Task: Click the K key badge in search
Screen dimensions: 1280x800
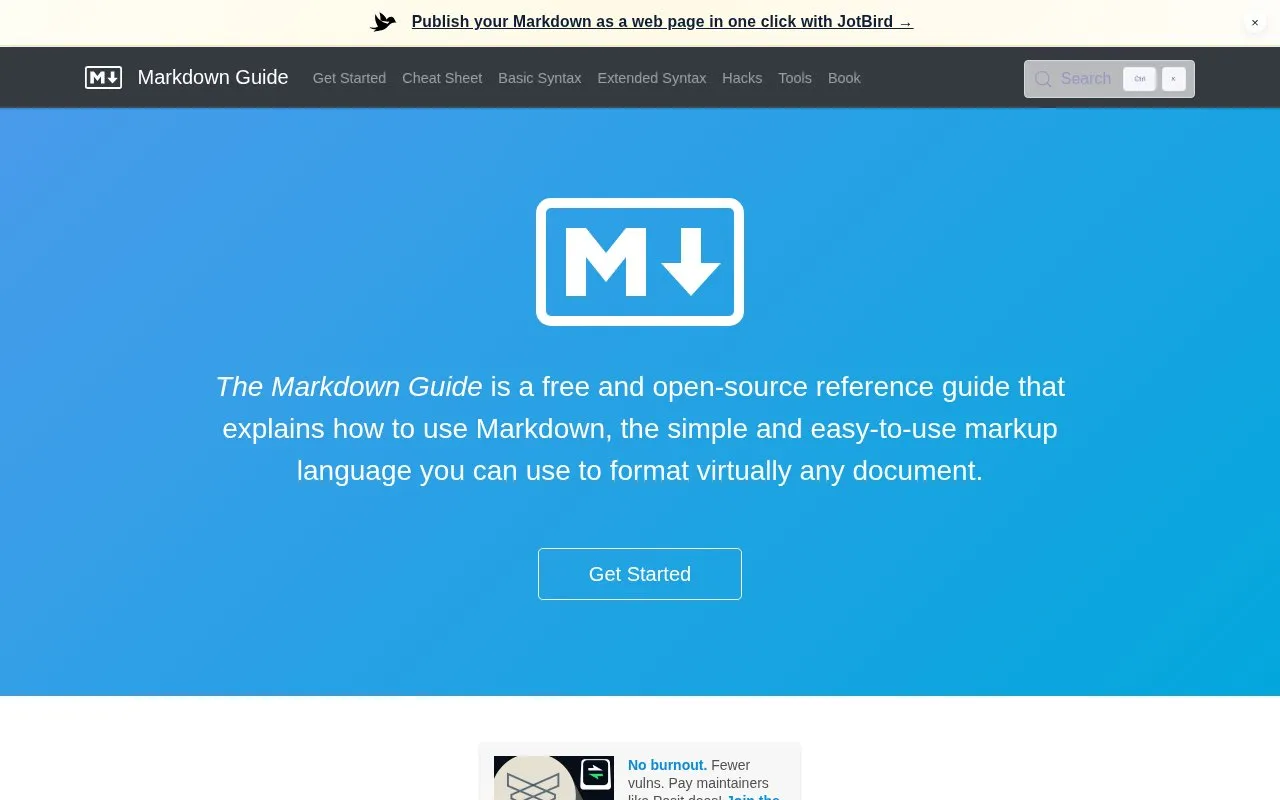Action: coord(1174,79)
